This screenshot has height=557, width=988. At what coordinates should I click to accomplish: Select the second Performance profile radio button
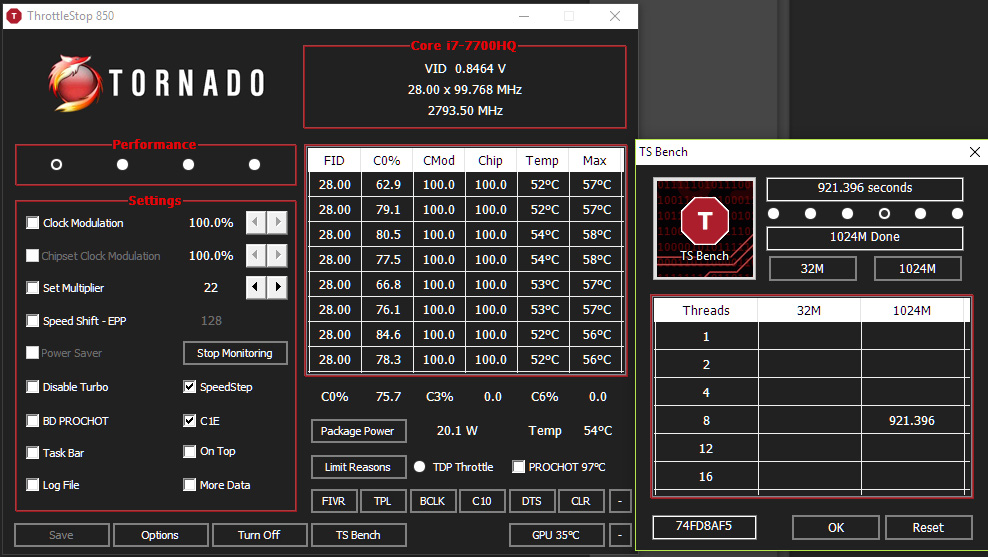(123, 164)
